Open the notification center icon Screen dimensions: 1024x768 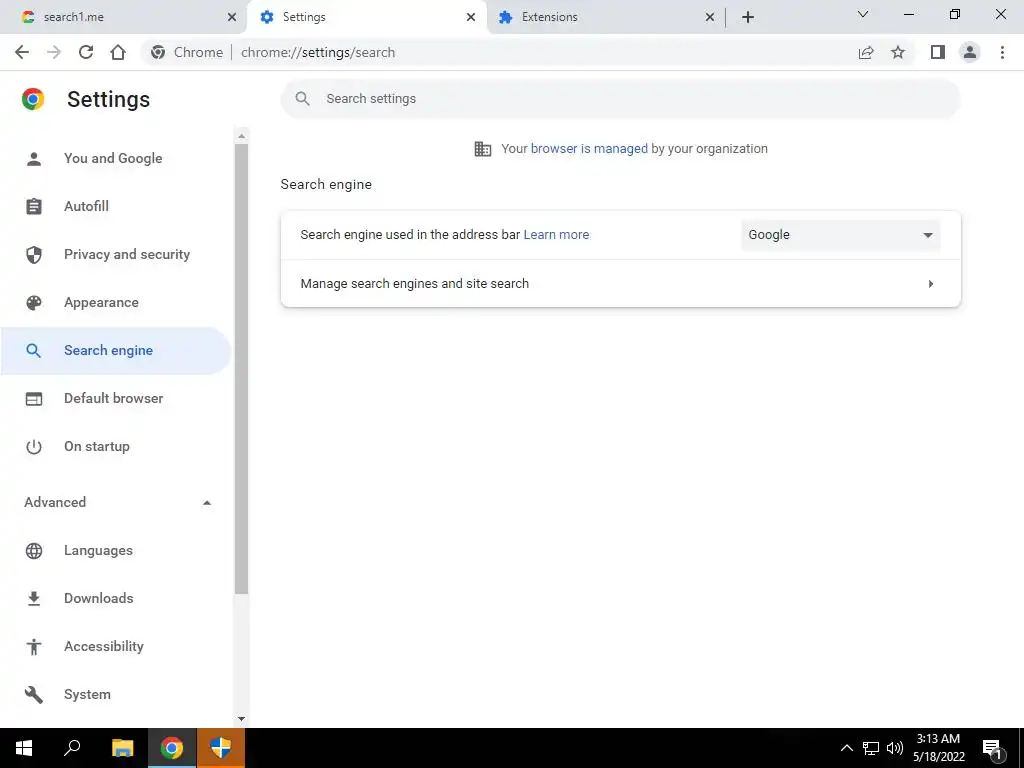point(993,748)
